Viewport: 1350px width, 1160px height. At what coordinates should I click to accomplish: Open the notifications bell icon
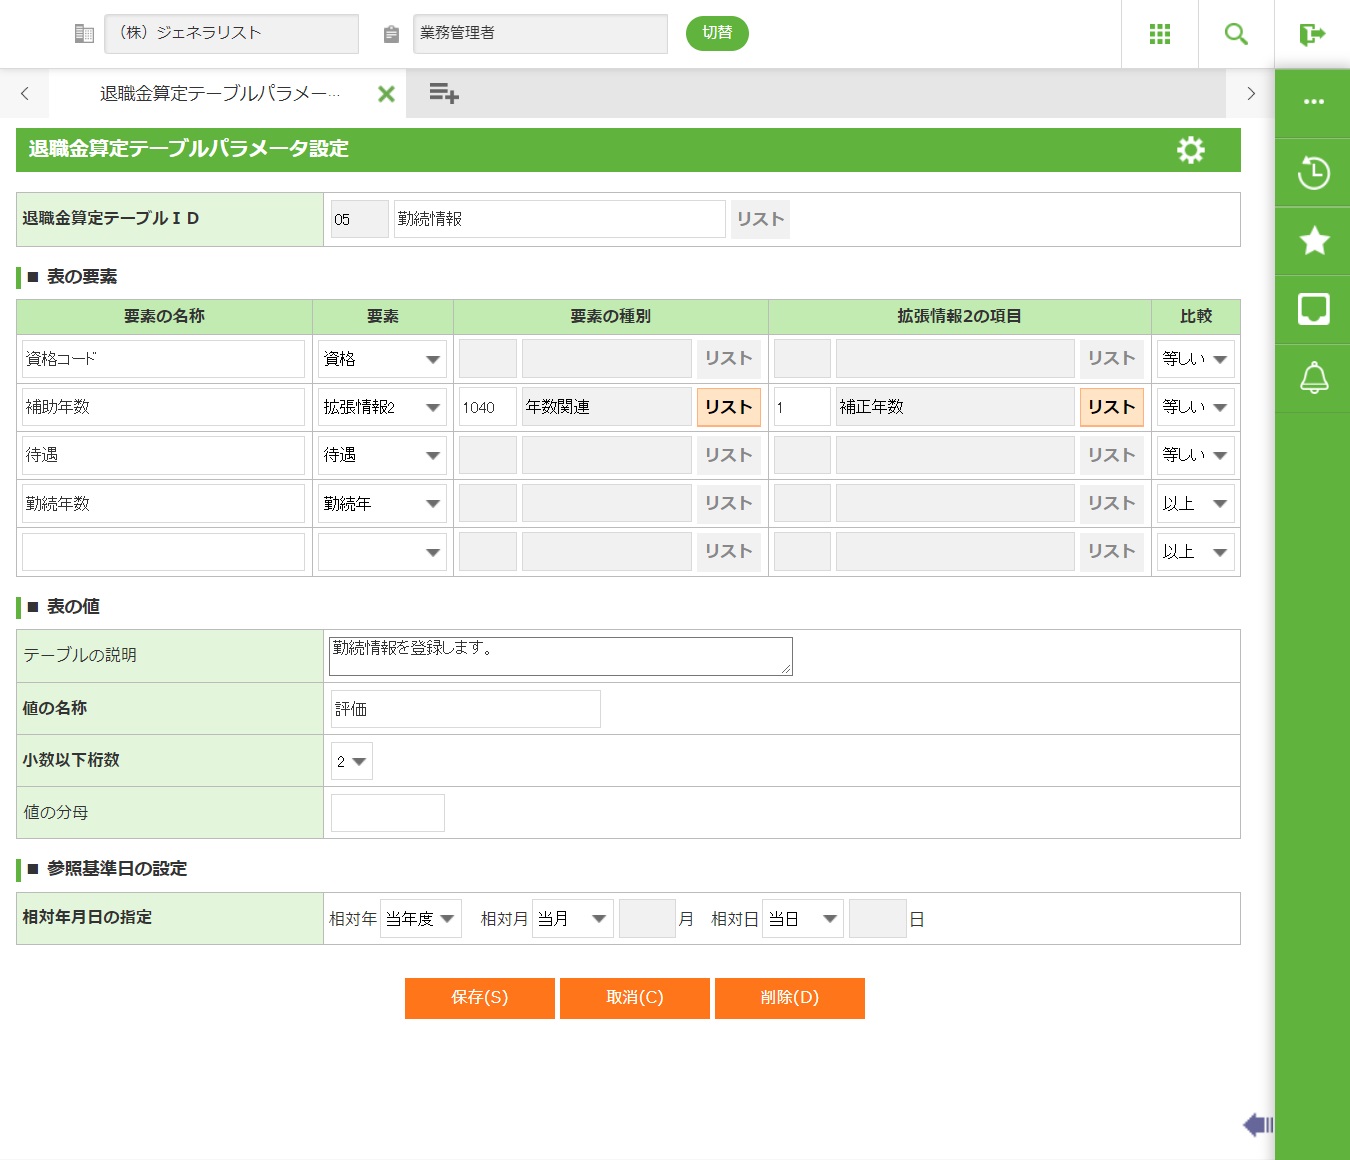pyautogui.click(x=1313, y=378)
